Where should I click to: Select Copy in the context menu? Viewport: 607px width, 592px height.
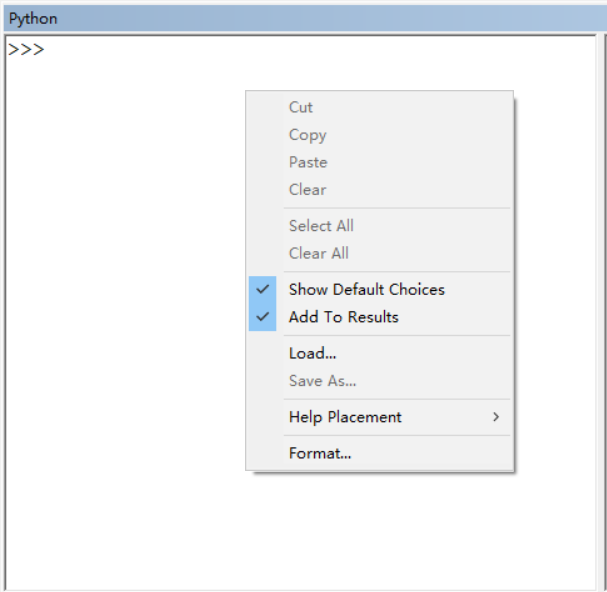point(307,135)
